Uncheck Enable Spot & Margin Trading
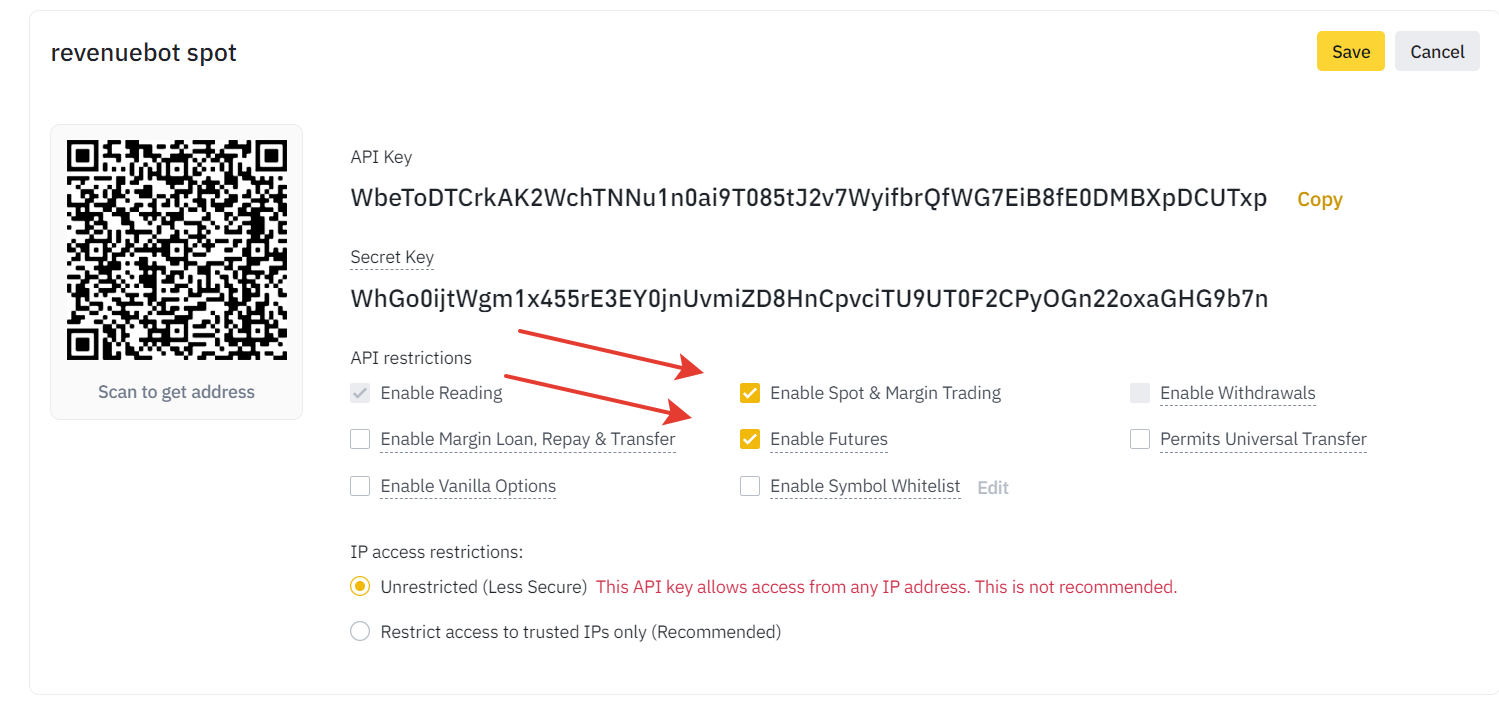1499x710 pixels. (750, 393)
